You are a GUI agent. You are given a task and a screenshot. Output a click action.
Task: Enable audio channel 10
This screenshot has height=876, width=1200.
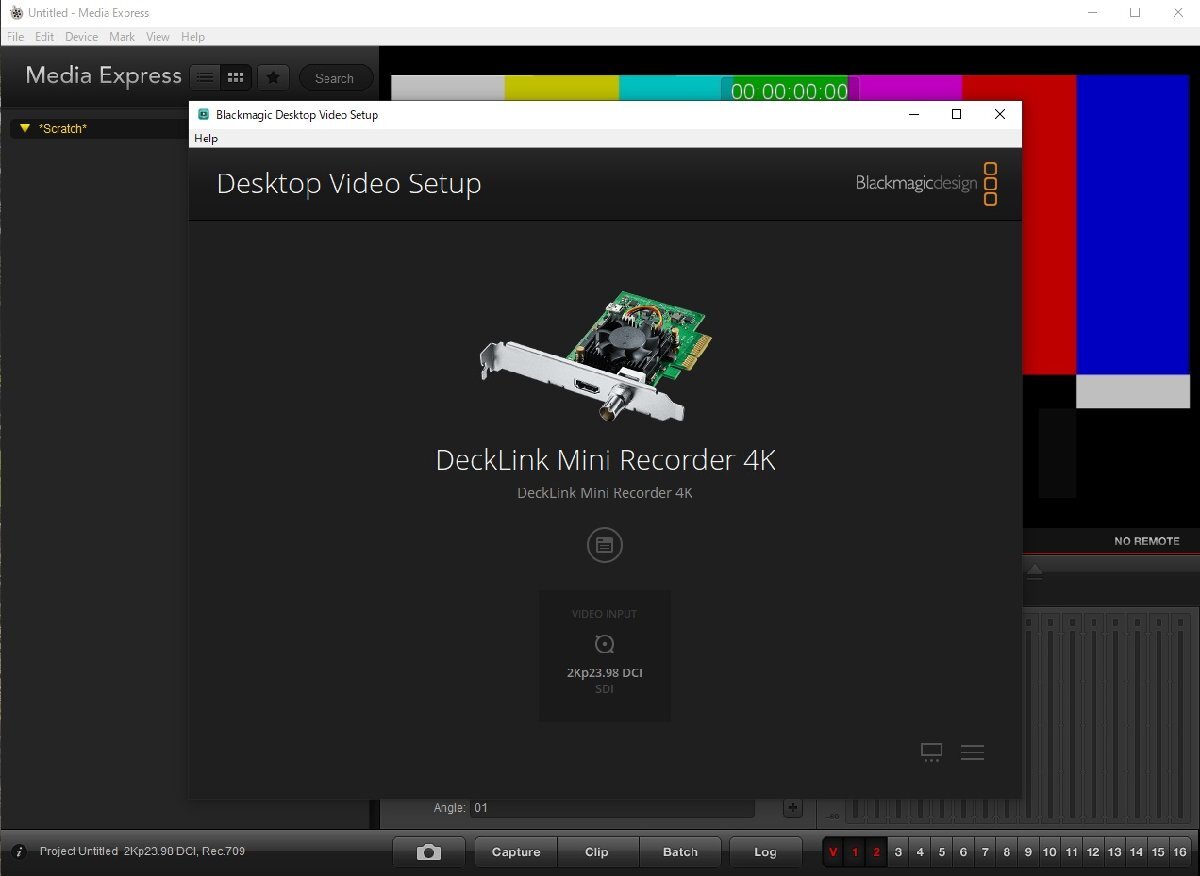coord(1050,852)
